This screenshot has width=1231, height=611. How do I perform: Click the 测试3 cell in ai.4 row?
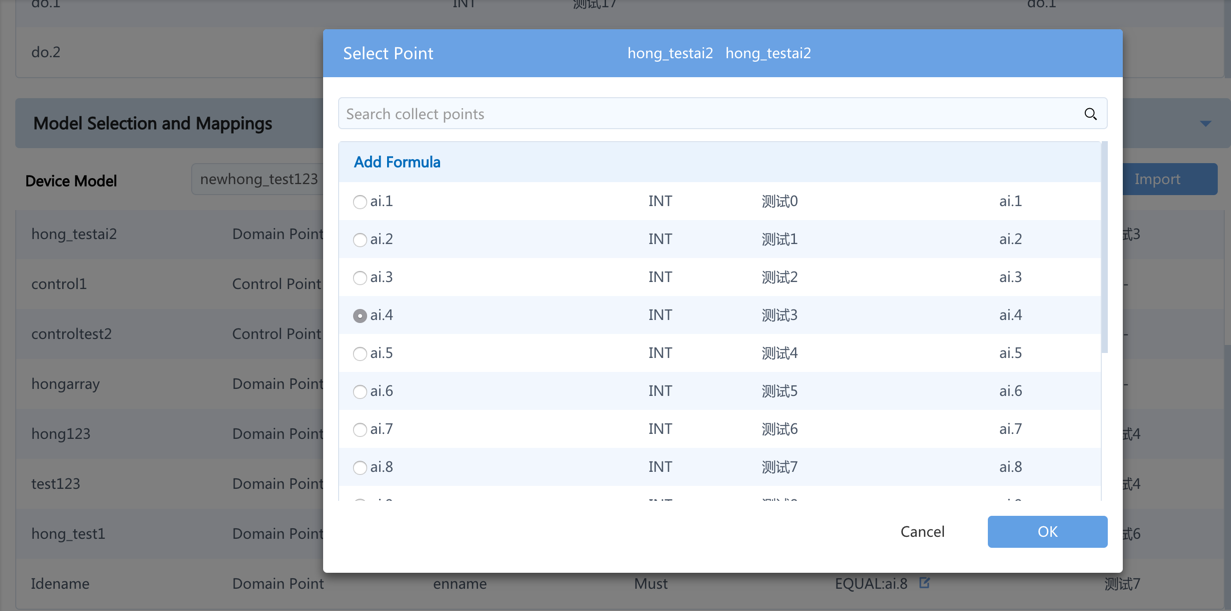point(779,315)
